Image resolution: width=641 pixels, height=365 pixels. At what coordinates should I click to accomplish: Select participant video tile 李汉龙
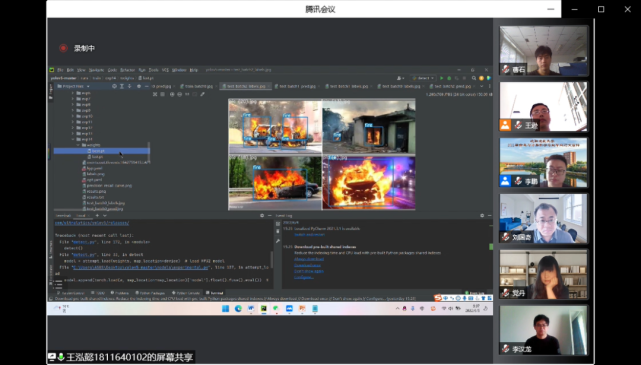(x=543, y=330)
